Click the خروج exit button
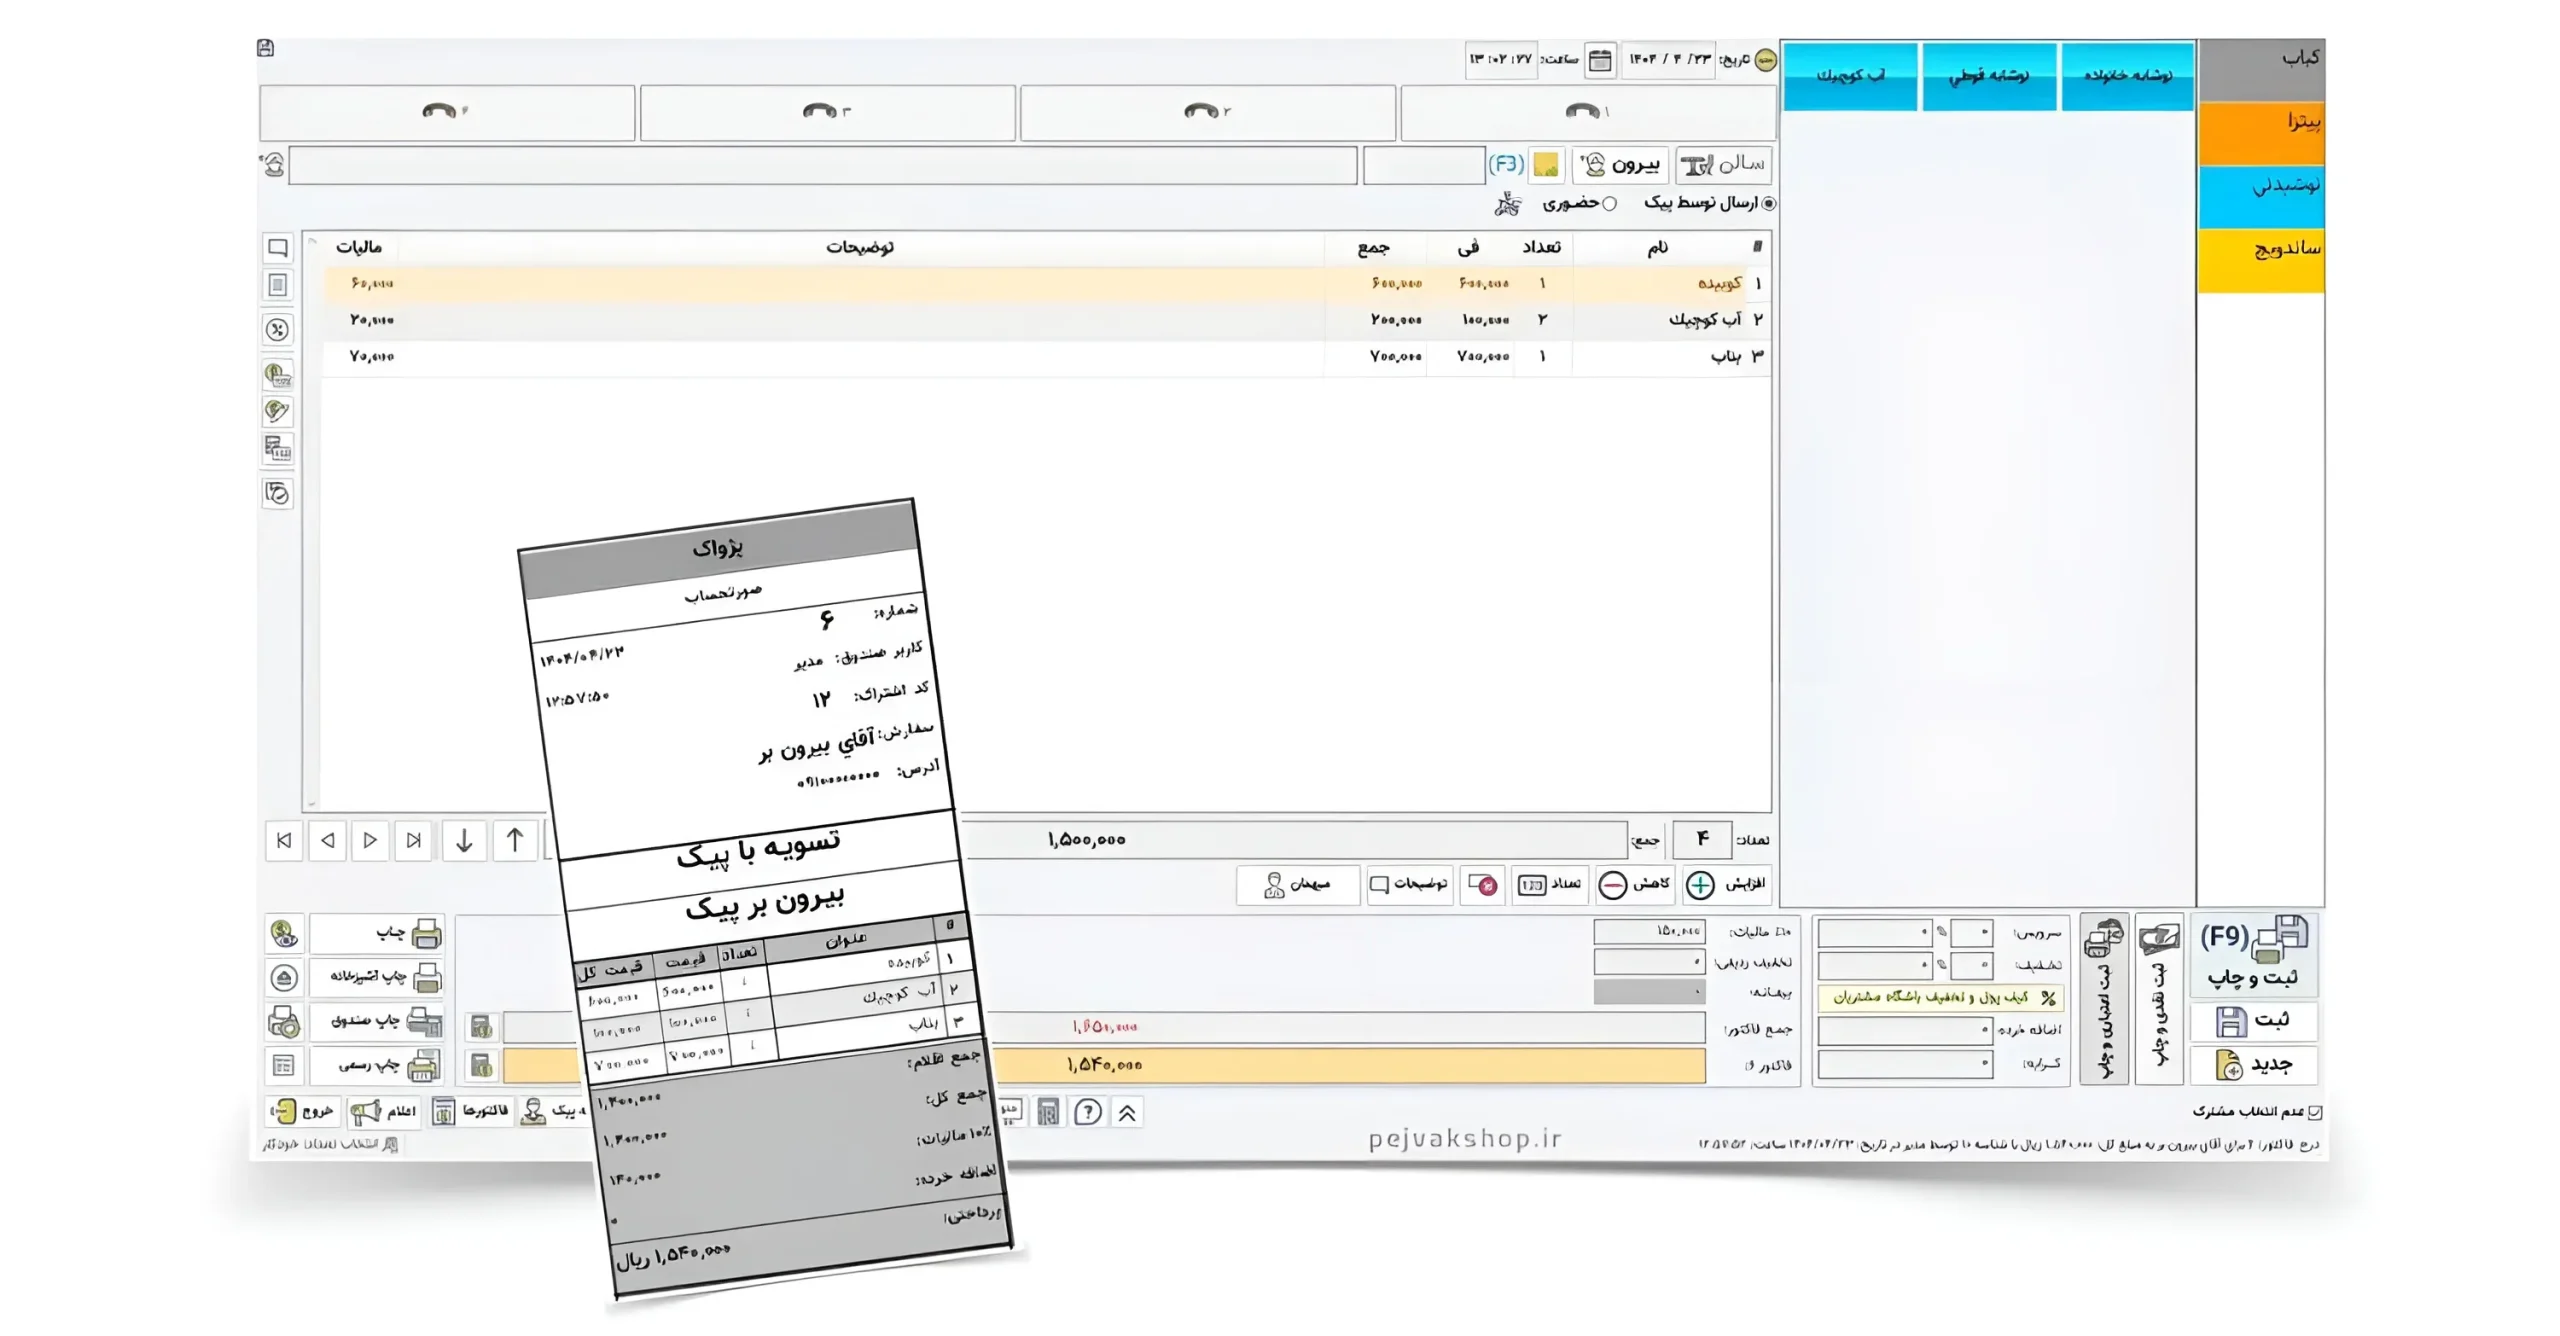The width and height of the screenshot is (2560, 1336). pyautogui.click(x=303, y=1111)
